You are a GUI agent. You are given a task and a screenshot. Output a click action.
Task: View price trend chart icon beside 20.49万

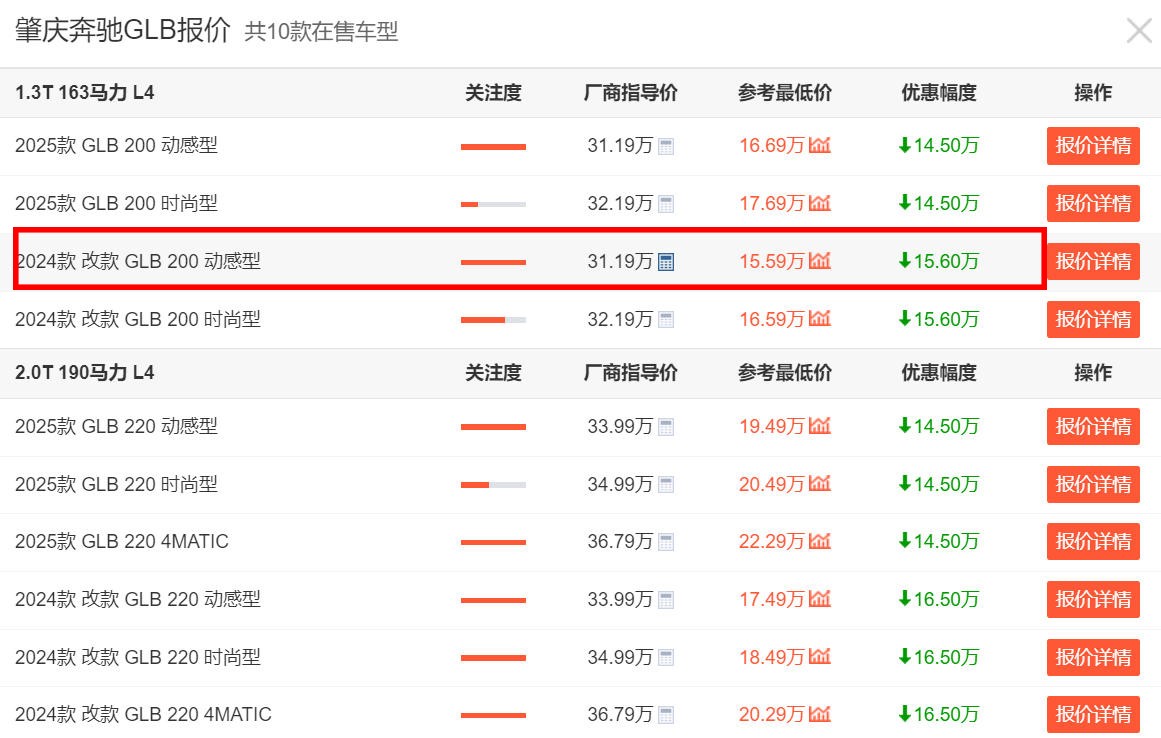pos(820,483)
